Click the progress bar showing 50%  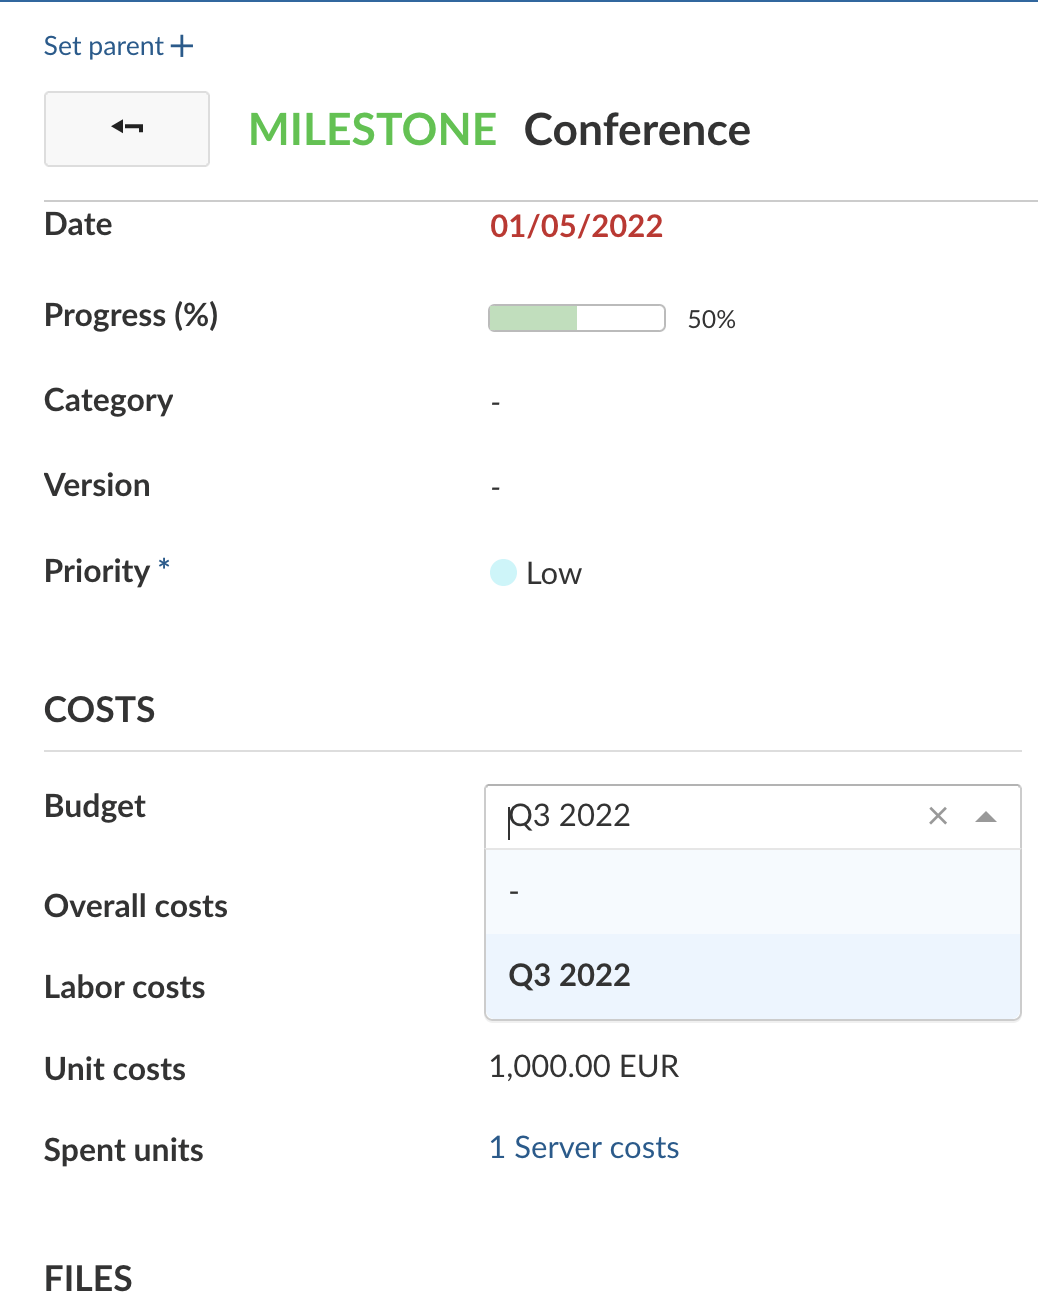[576, 318]
